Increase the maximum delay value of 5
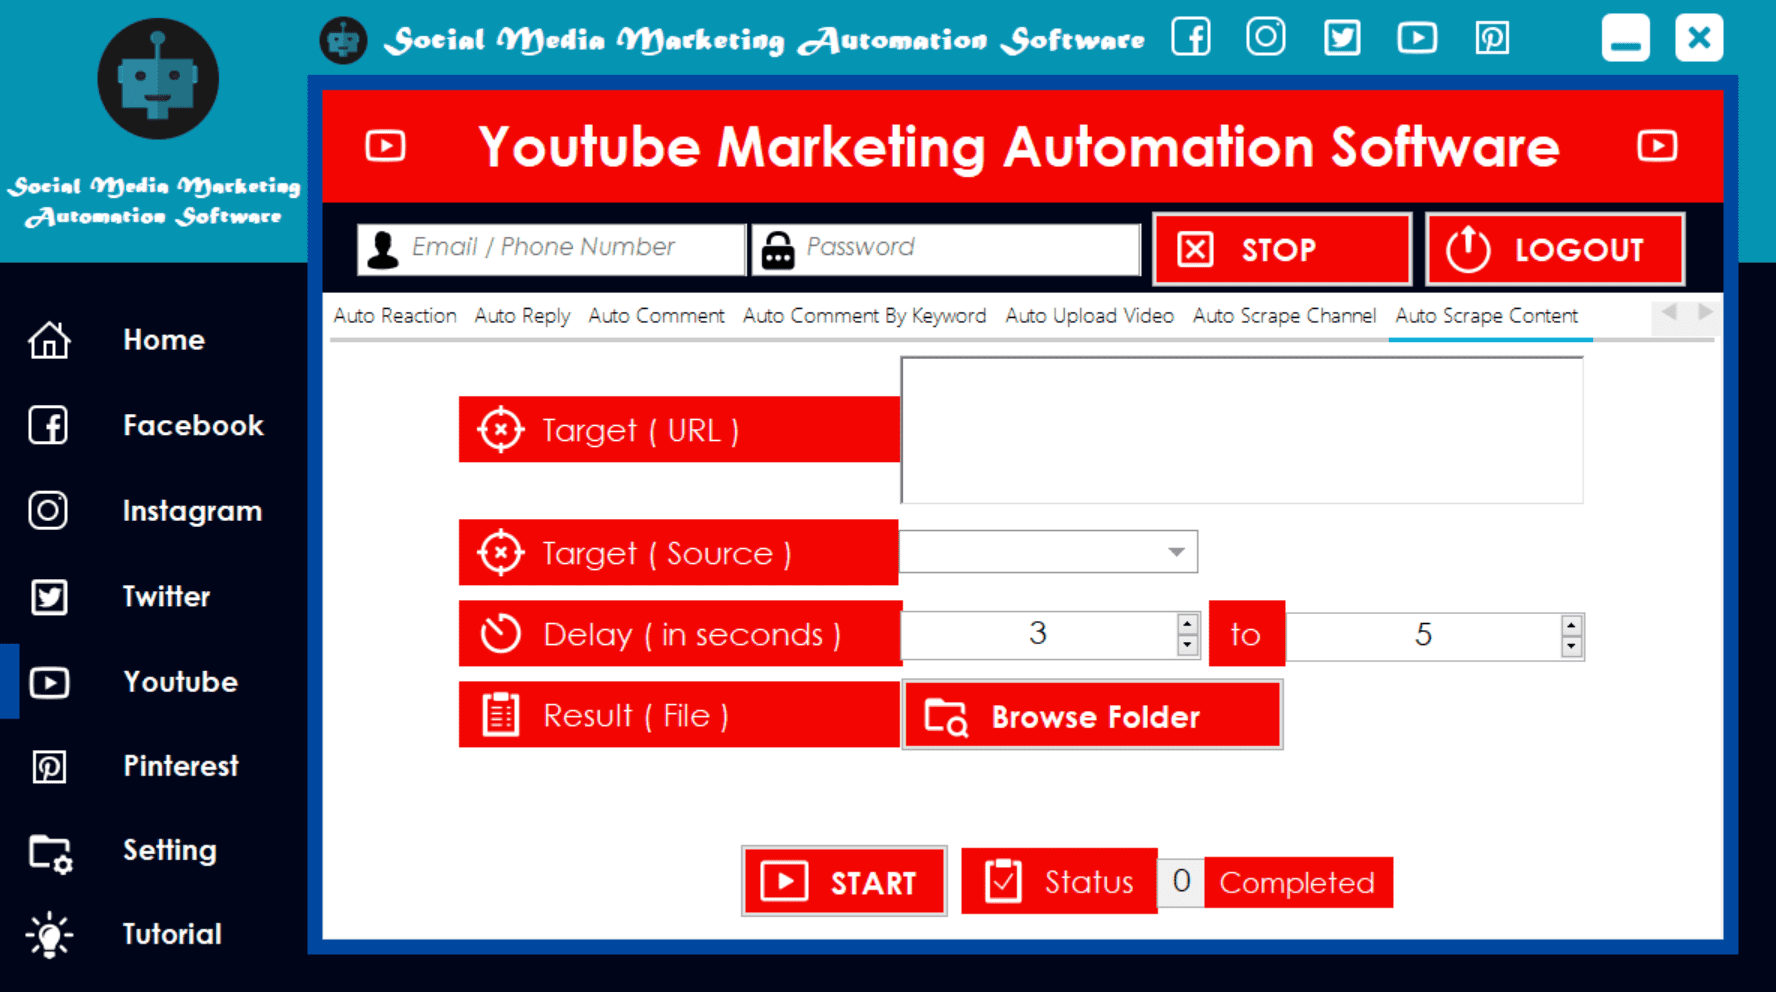 (x=1571, y=626)
